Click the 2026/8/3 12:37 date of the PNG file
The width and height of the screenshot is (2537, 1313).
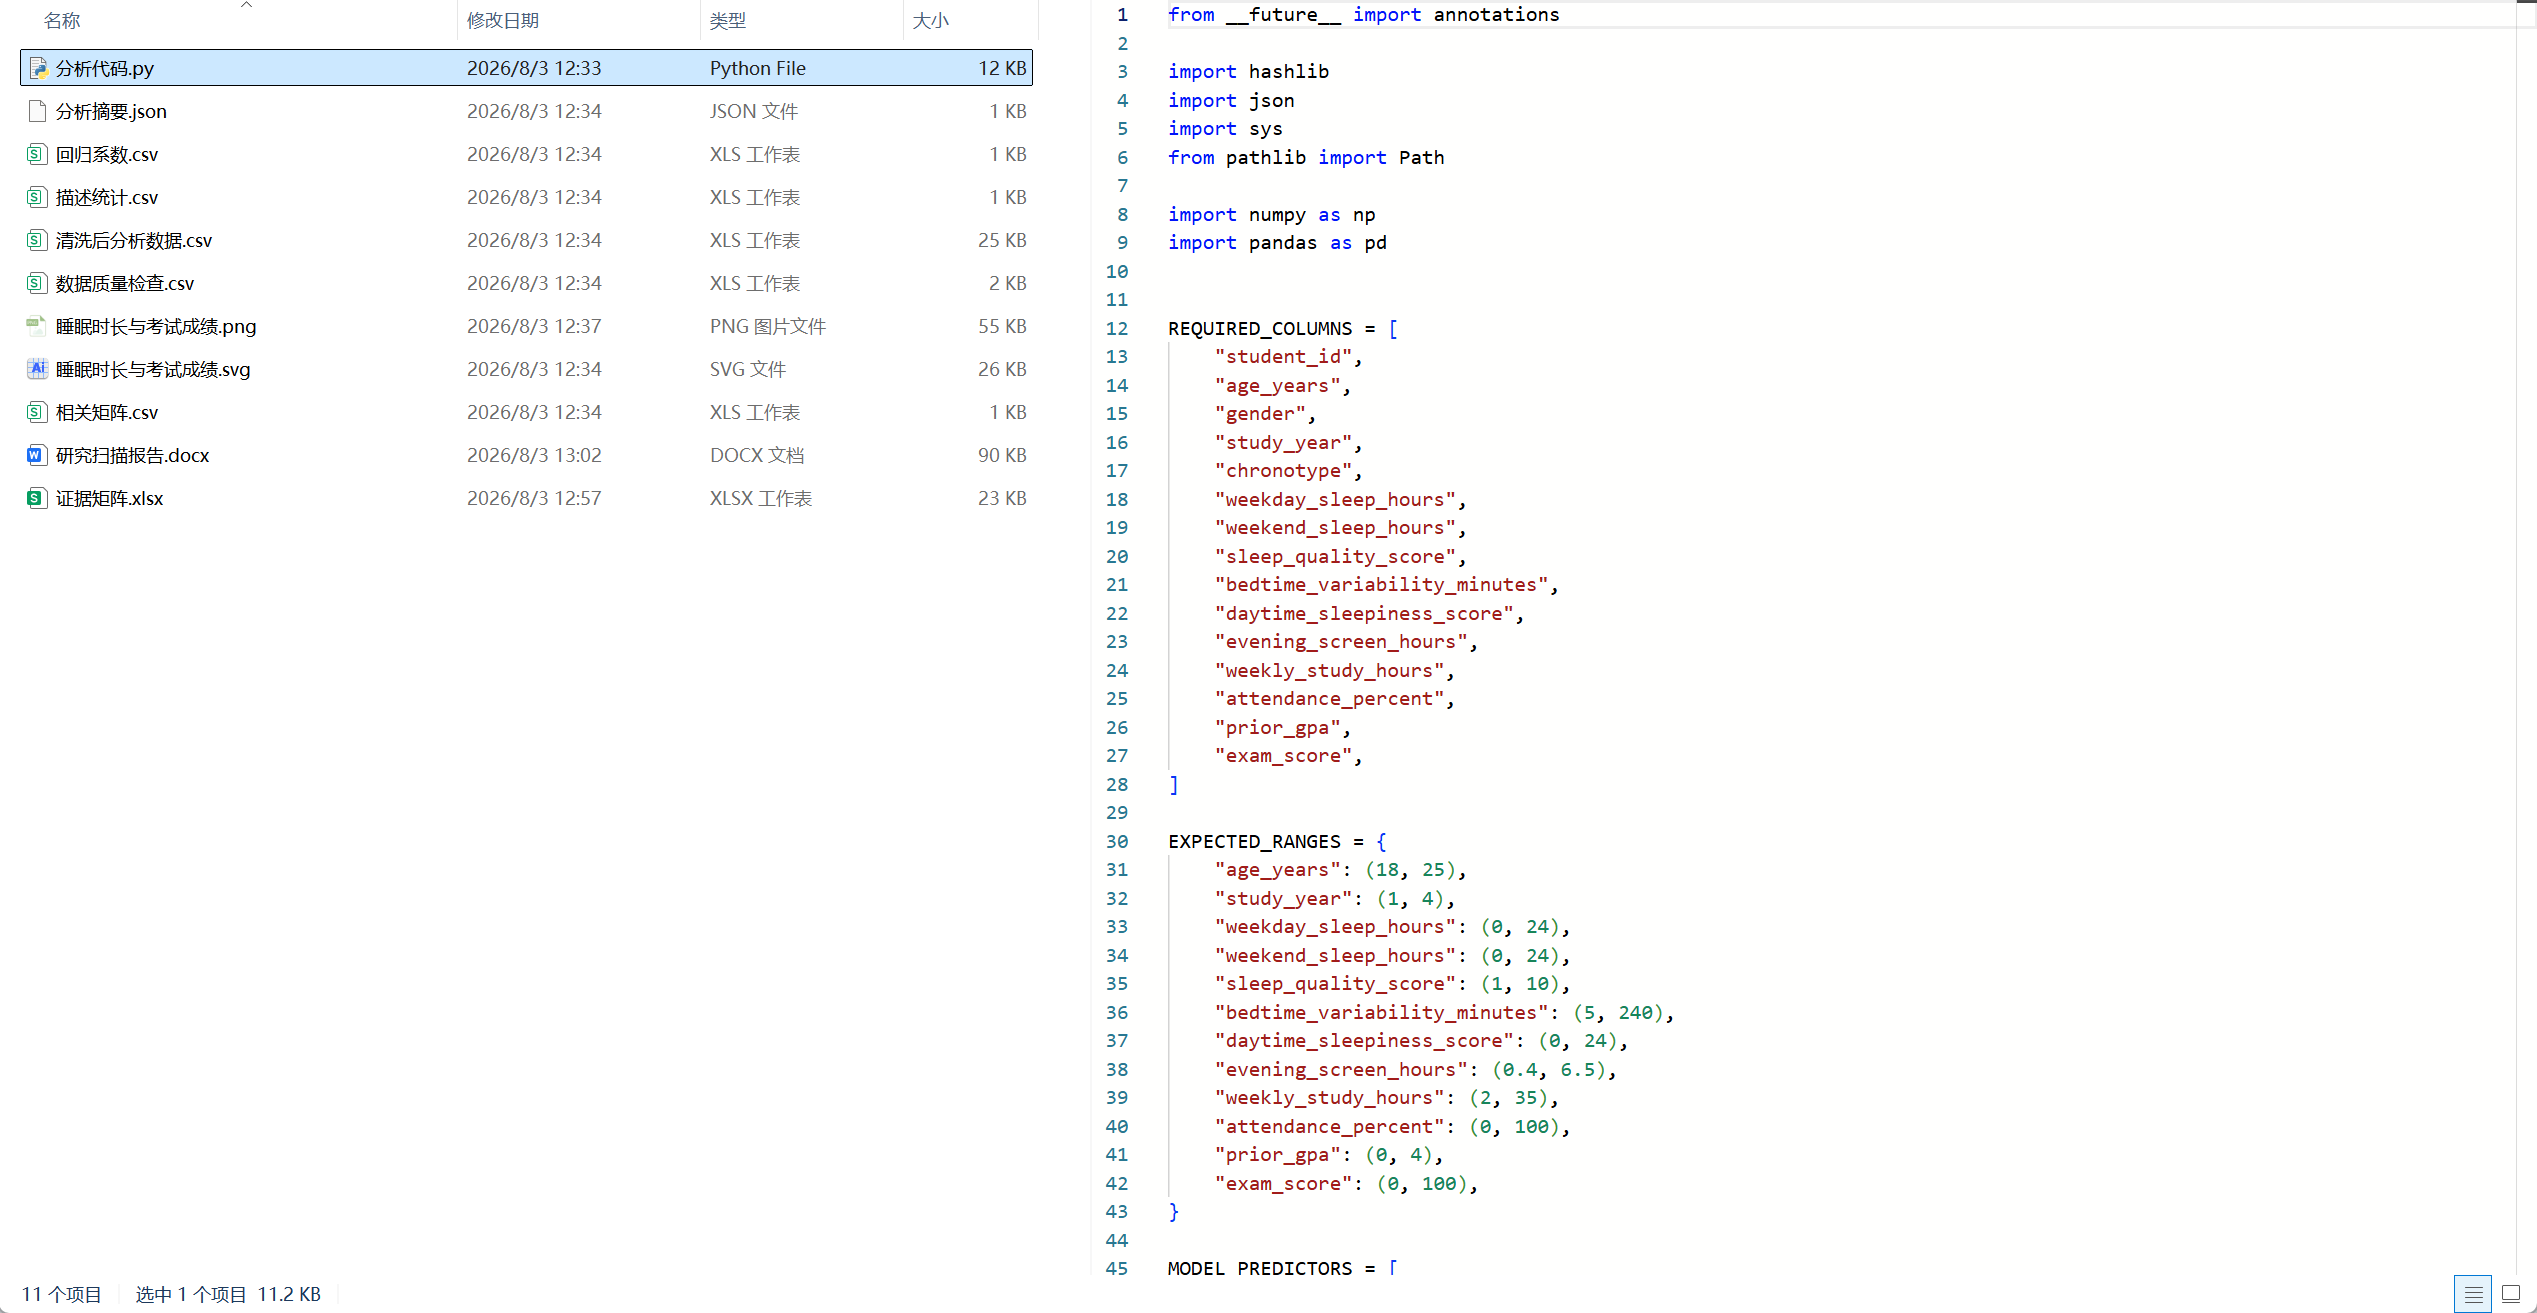click(x=534, y=326)
